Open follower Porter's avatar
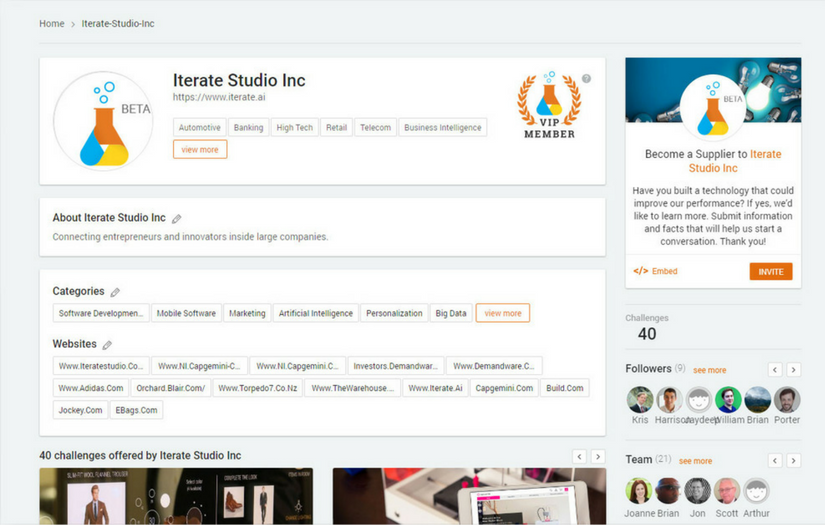The height and width of the screenshot is (525, 825). pyautogui.click(x=787, y=400)
